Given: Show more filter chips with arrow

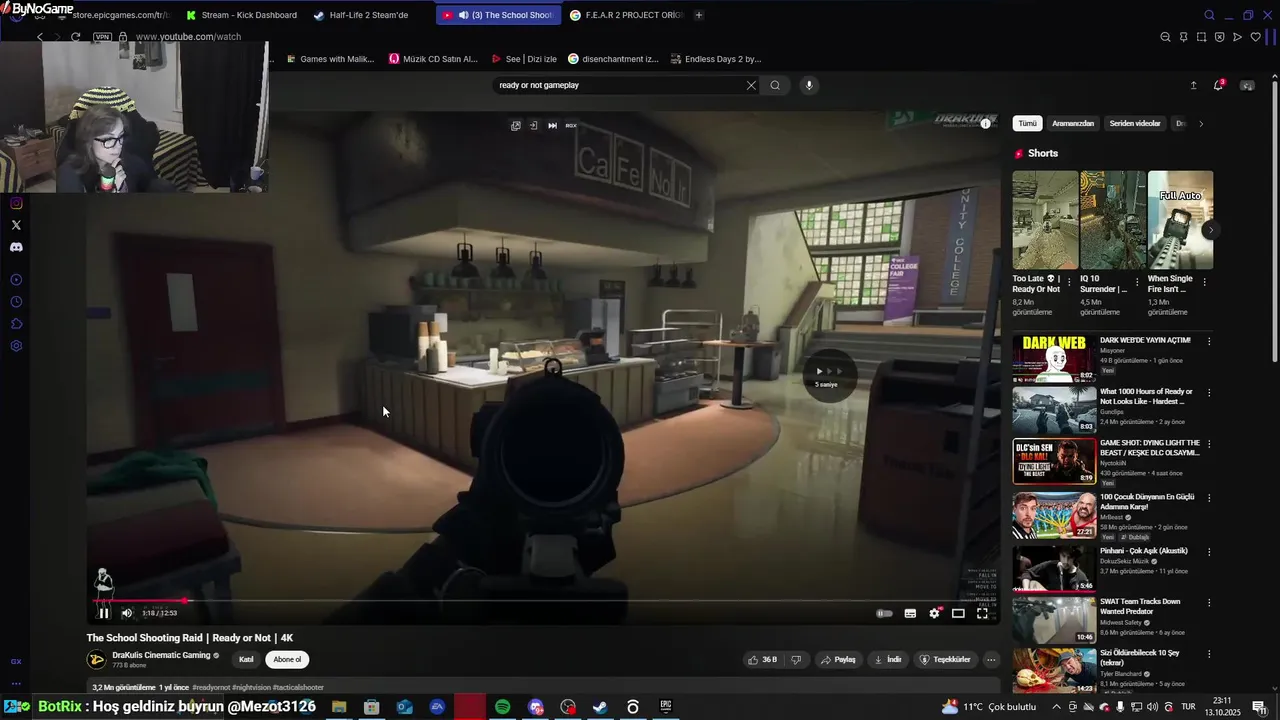Looking at the screenshot, I should pyautogui.click(x=1201, y=124).
